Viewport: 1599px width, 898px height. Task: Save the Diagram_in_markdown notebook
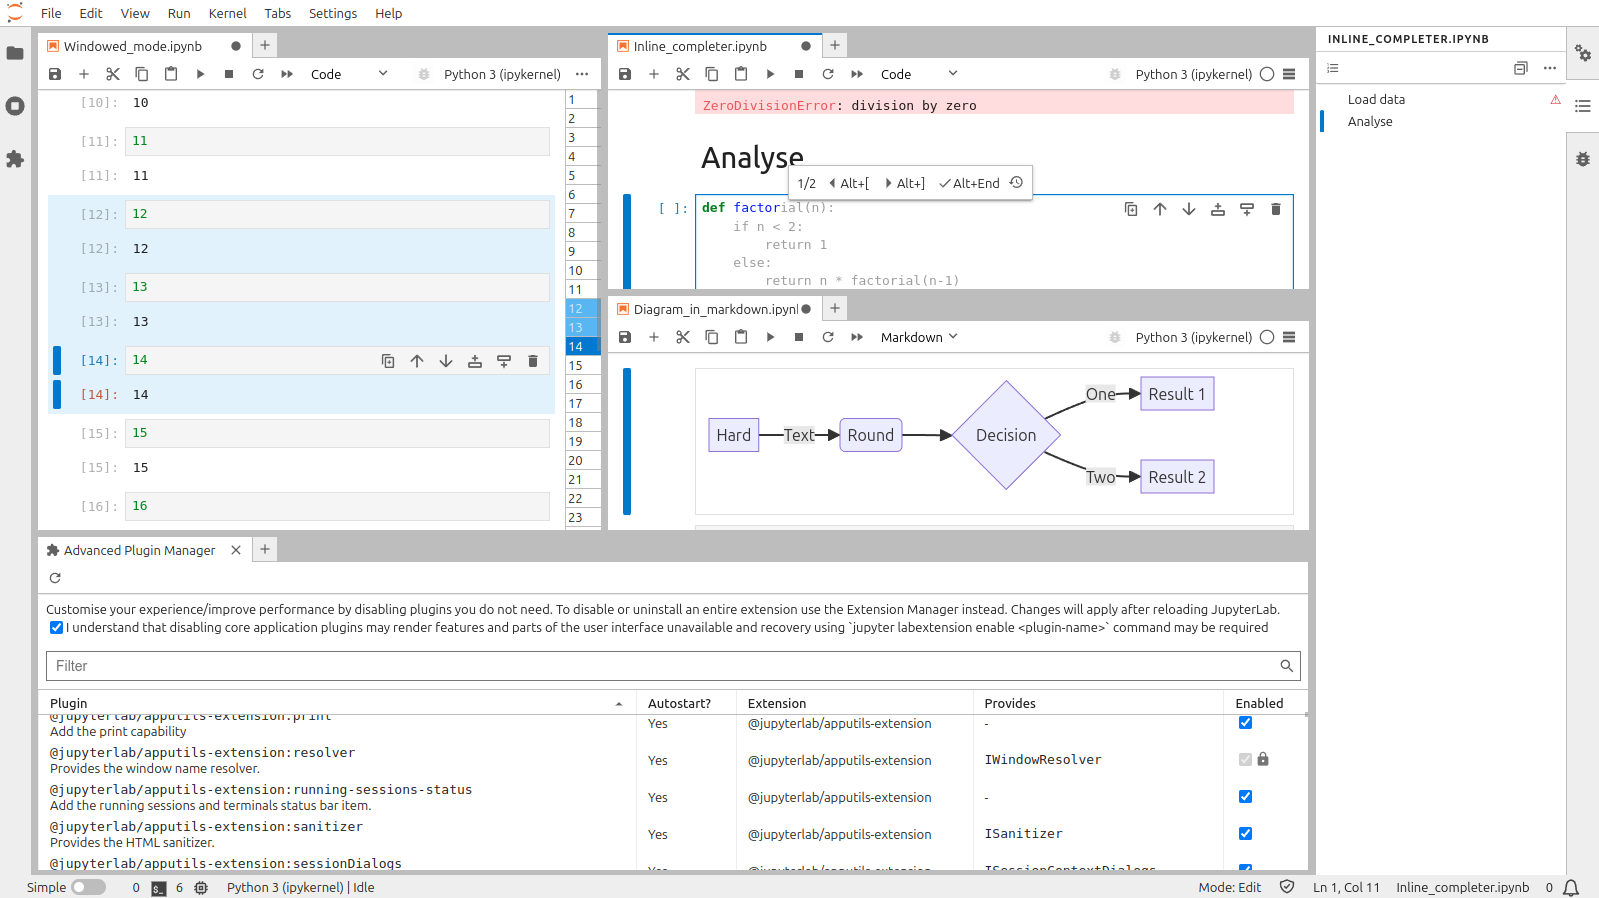(x=625, y=337)
